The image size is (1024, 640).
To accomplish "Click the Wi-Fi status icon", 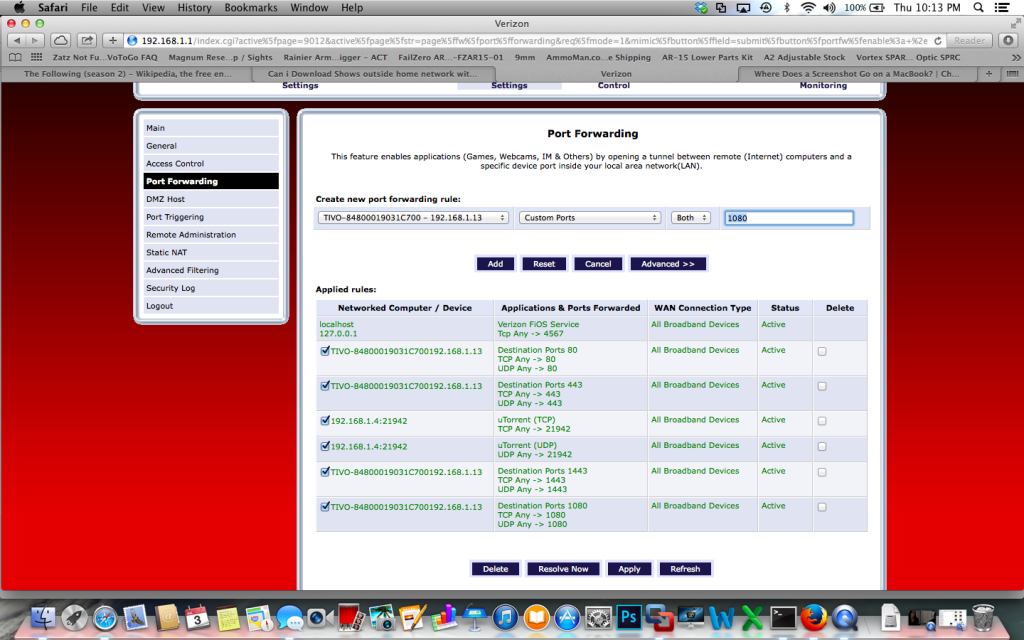I will (808, 8).
